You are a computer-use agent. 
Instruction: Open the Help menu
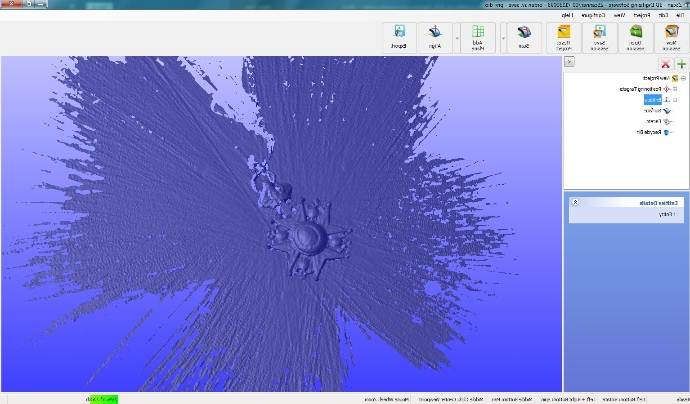click(568, 15)
